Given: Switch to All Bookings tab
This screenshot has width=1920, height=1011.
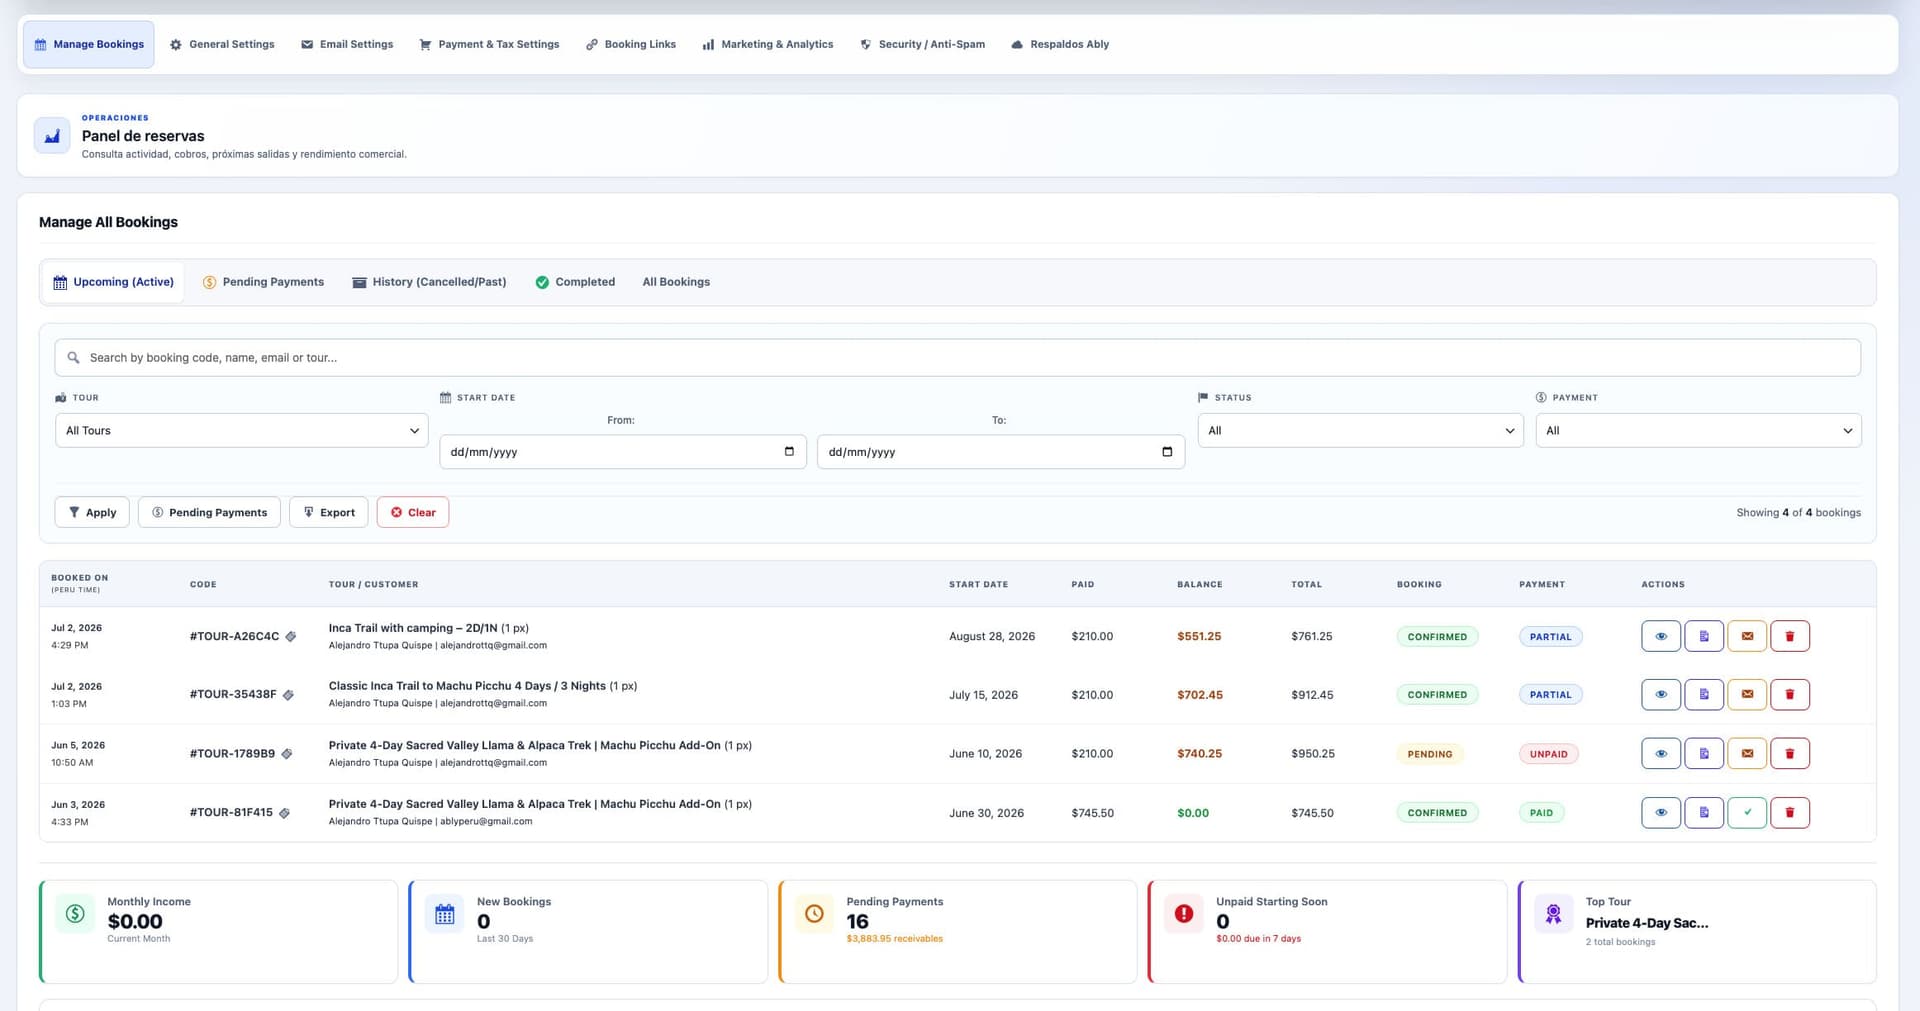Looking at the screenshot, I should [x=676, y=282].
